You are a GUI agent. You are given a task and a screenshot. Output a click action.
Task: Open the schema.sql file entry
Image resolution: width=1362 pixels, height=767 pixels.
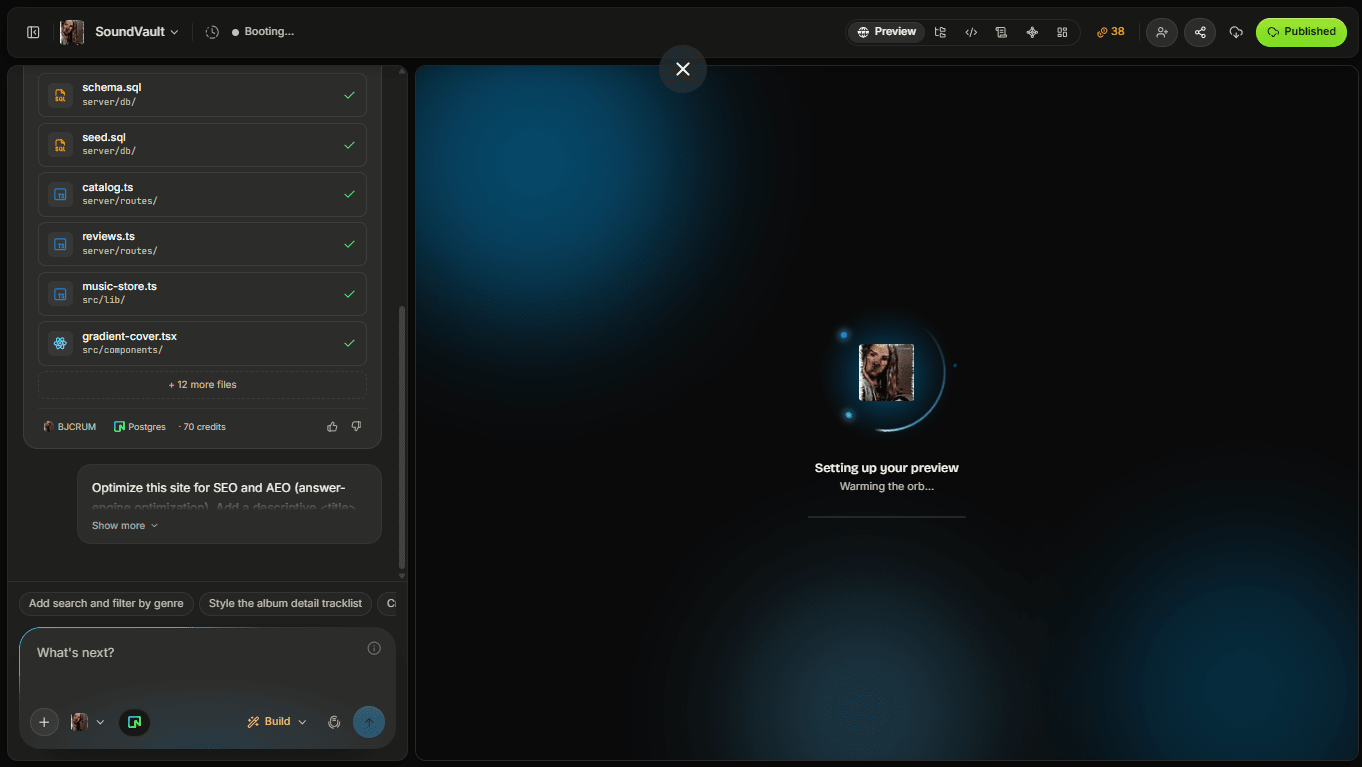[202, 95]
